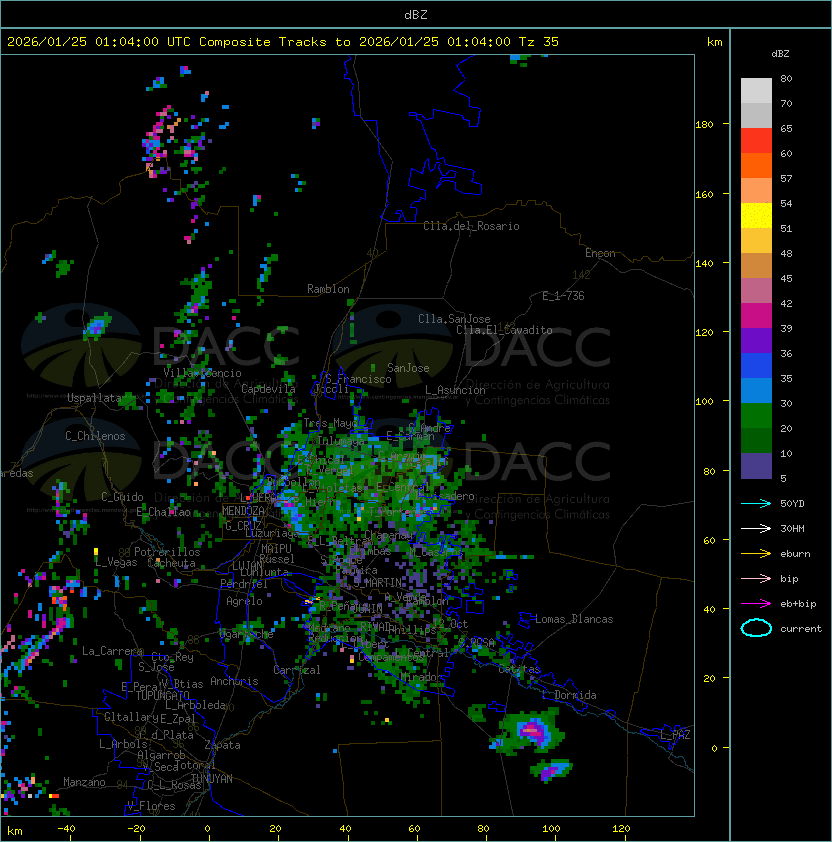Image resolution: width=832 pixels, height=842 pixels.
Task: Click the yellow eburn arrow icon
Action: point(756,554)
